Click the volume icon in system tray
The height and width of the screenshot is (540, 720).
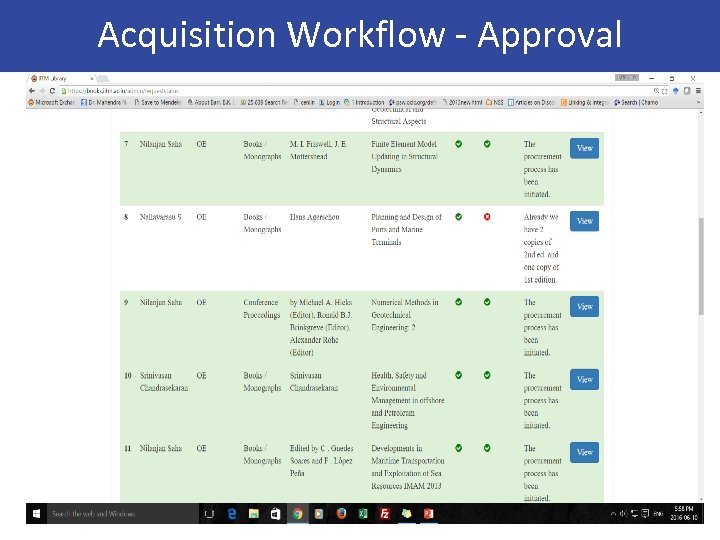point(624,514)
